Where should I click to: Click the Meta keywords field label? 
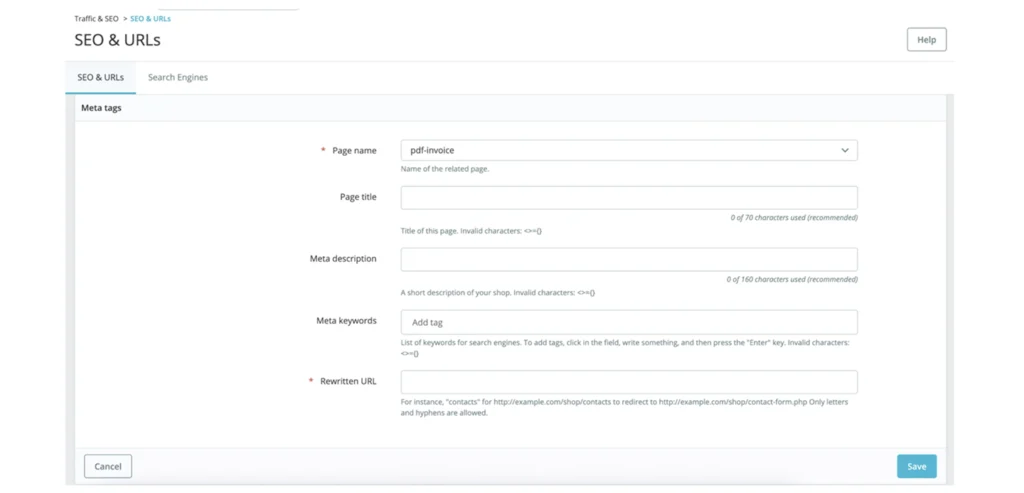coord(346,321)
